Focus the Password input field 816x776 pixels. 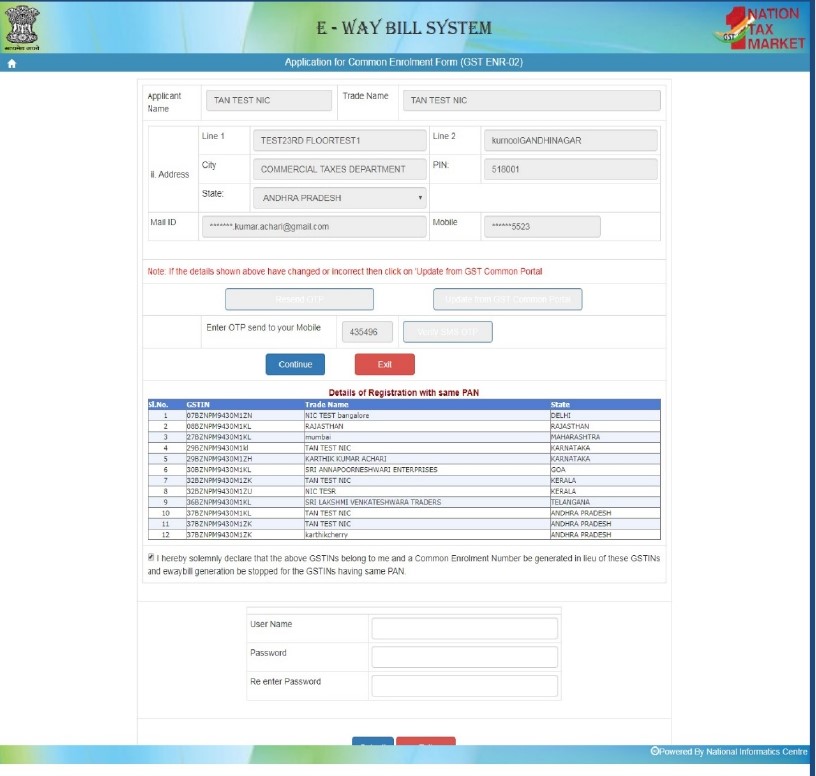pyautogui.click(x=464, y=657)
